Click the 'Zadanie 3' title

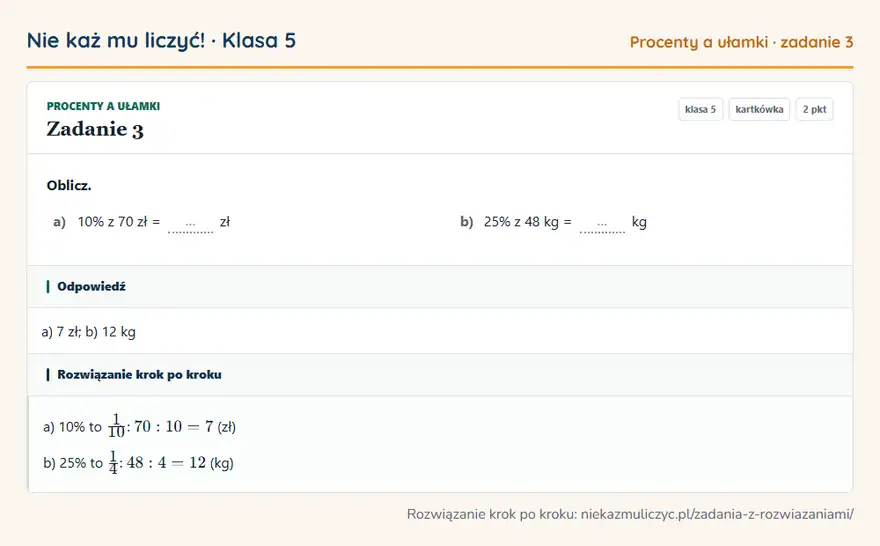[95, 129]
